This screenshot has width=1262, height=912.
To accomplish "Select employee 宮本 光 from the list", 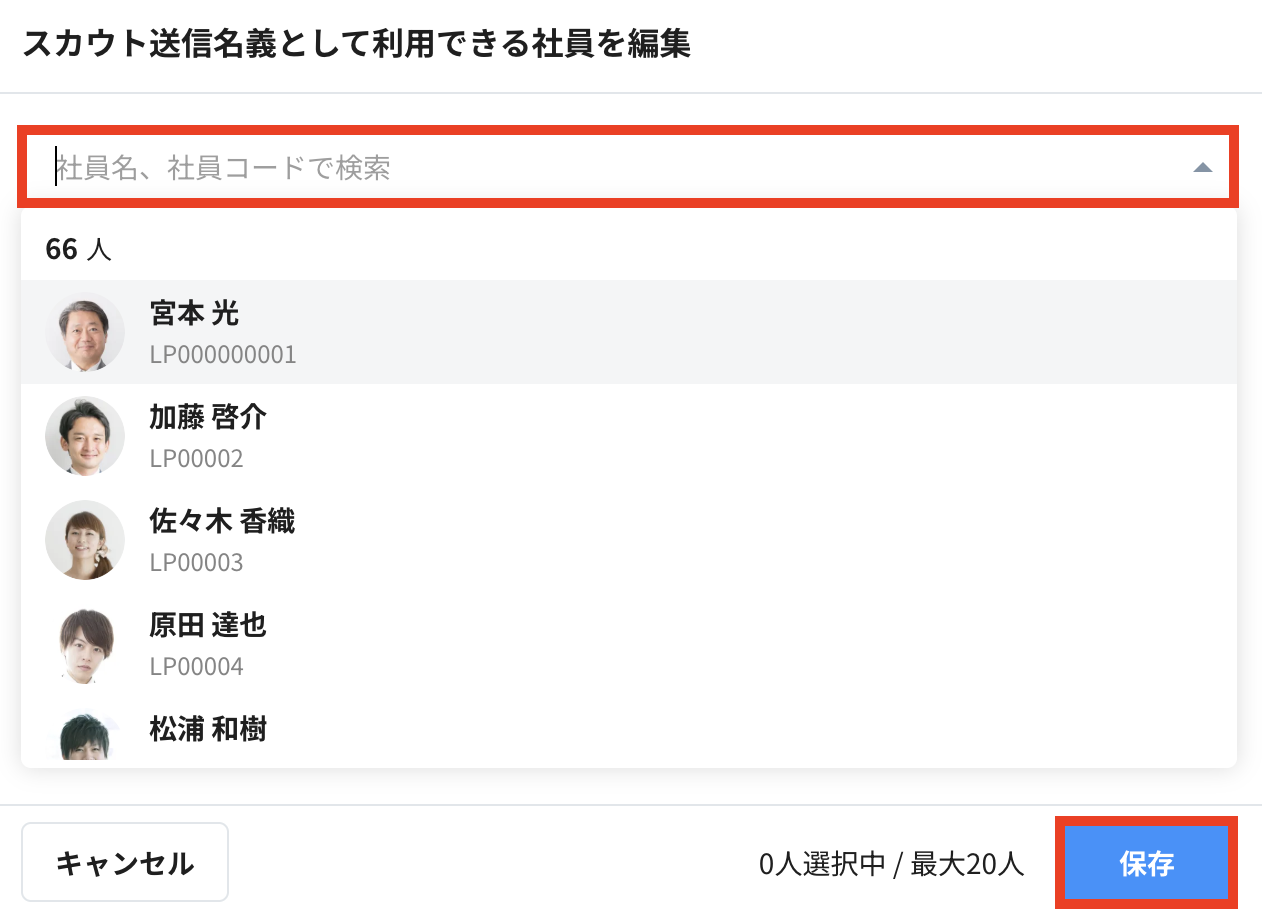I will click(x=628, y=332).
